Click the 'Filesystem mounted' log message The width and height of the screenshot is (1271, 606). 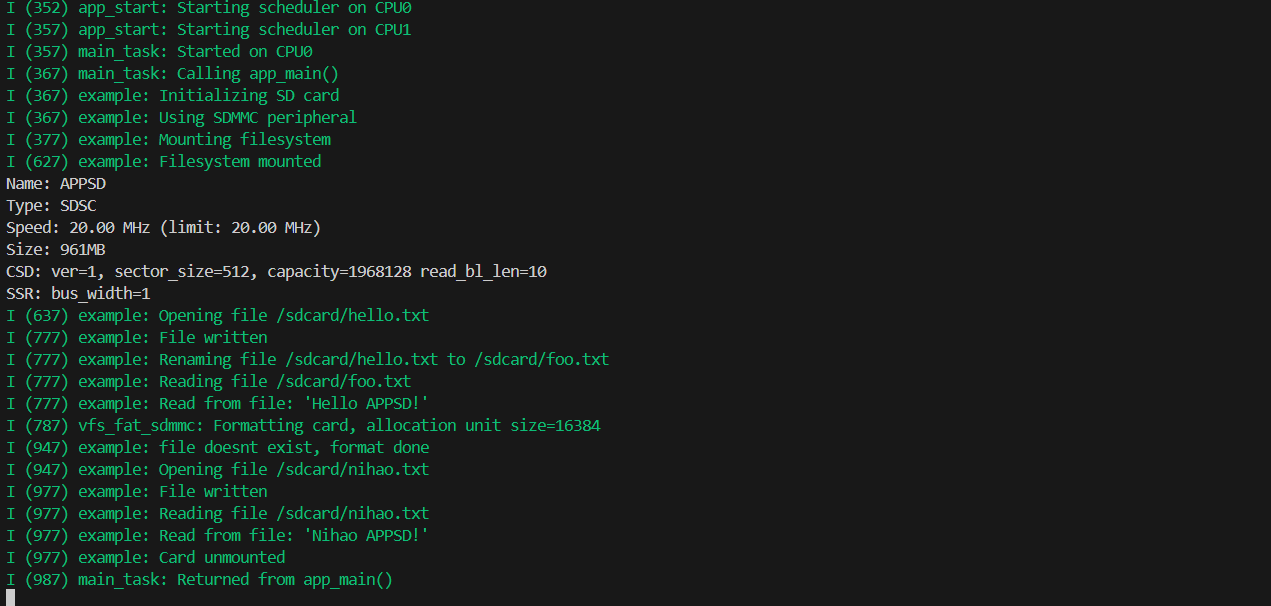click(x=240, y=161)
